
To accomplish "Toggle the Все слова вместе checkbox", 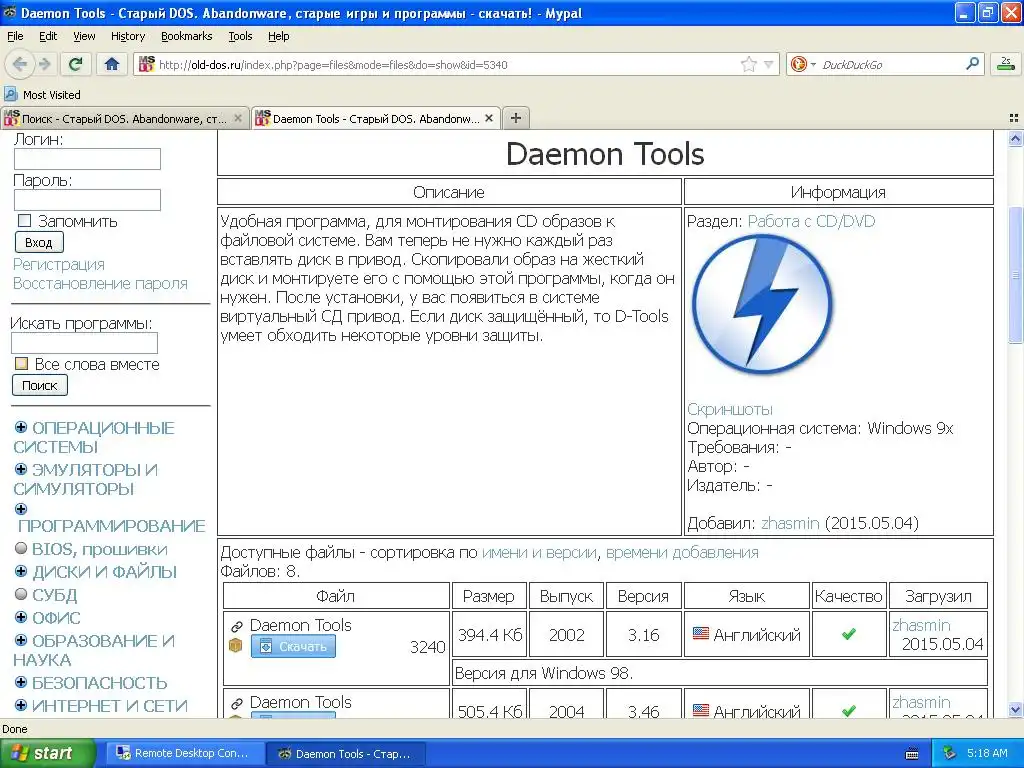I will click(x=21, y=364).
